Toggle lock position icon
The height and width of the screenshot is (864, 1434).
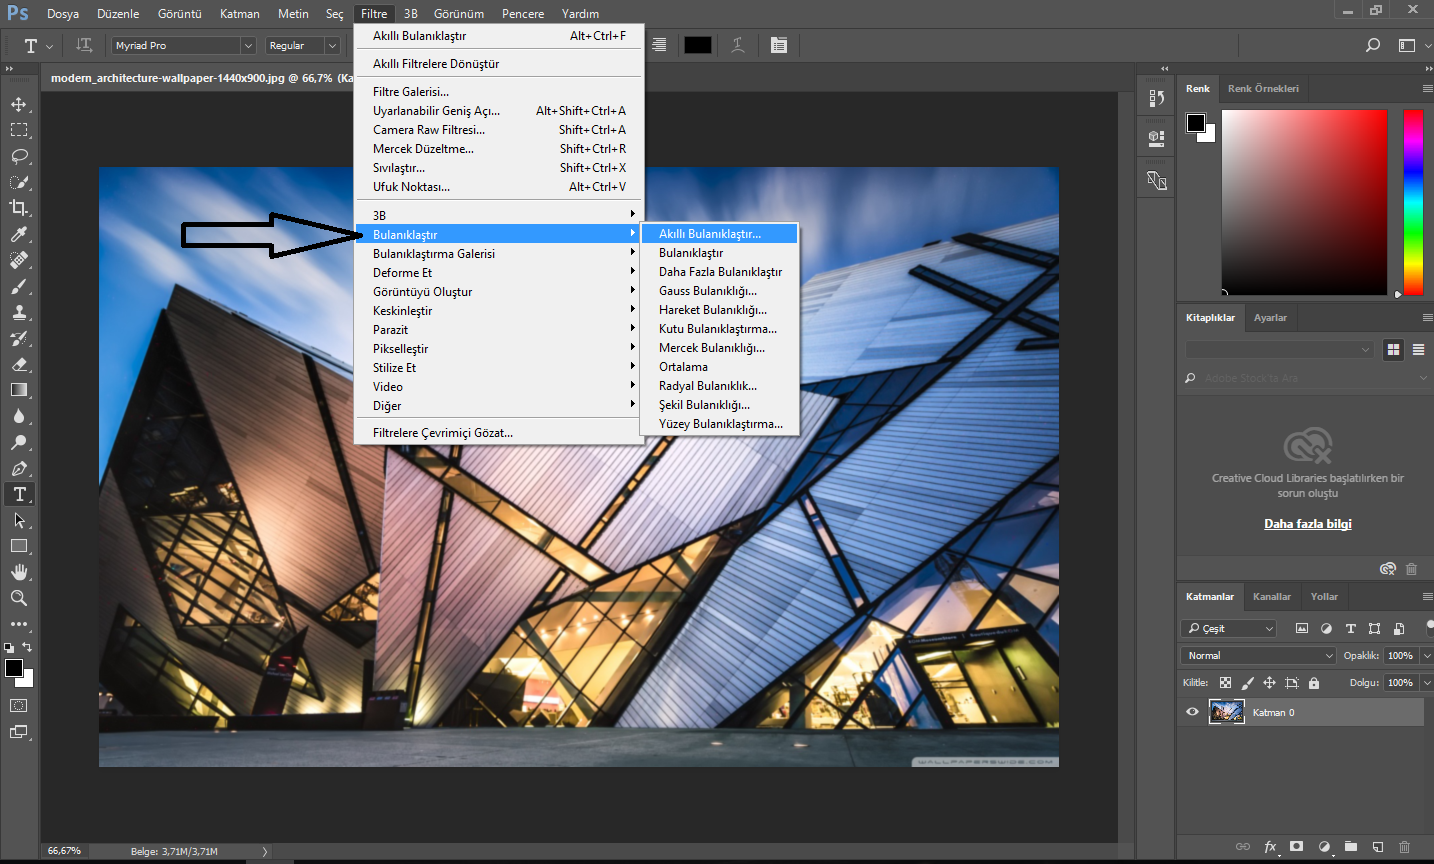(1269, 683)
